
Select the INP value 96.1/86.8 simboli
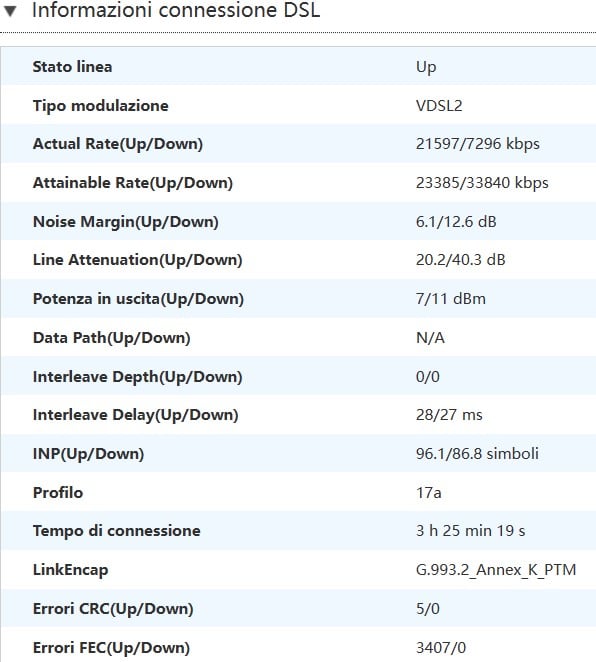[x=477, y=454]
